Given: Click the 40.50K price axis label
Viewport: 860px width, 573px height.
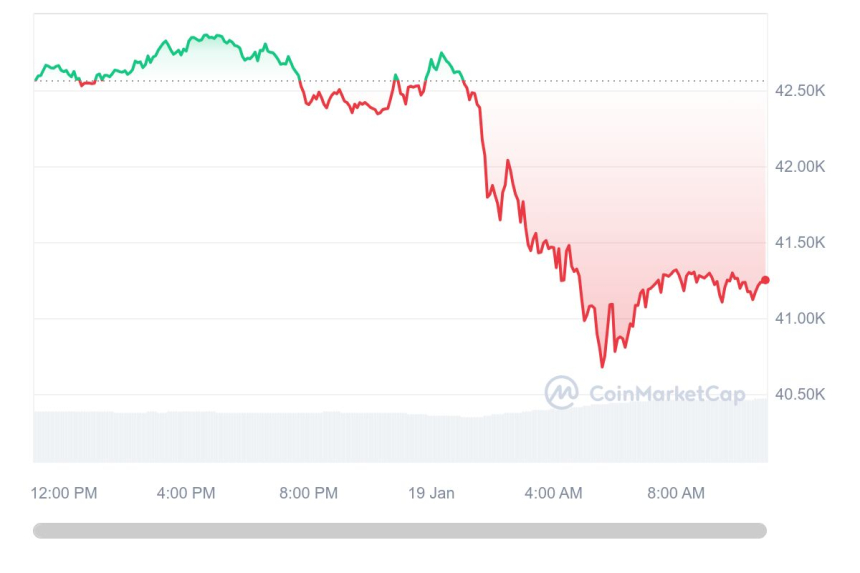Looking at the screenshot, I should 800,395.
